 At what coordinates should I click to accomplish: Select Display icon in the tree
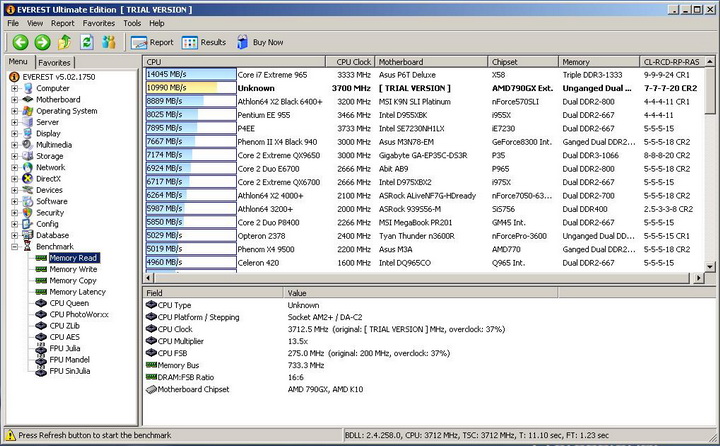pyautogui.click(x=28, y=133)
